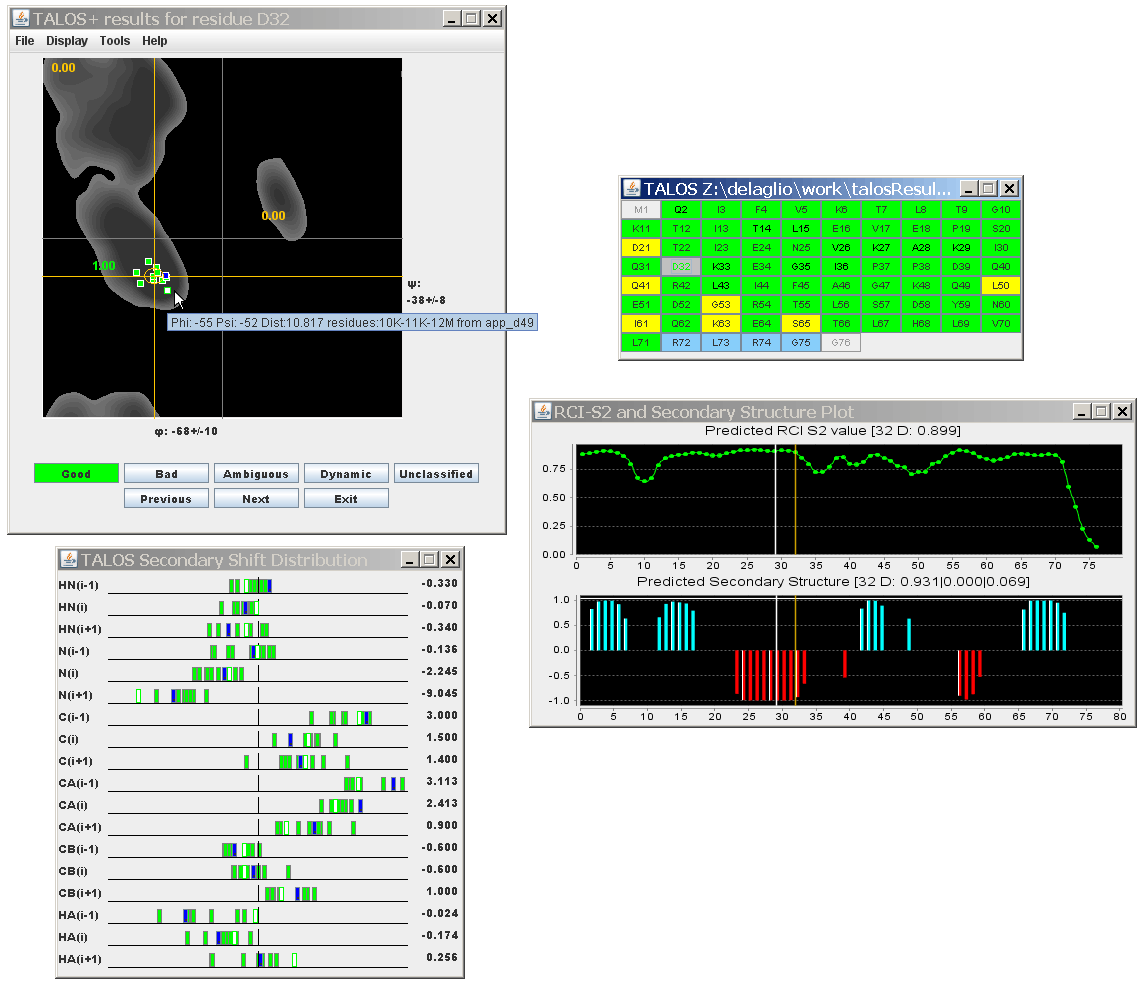Select yellow residue G53 cell

tap(721, 304)
